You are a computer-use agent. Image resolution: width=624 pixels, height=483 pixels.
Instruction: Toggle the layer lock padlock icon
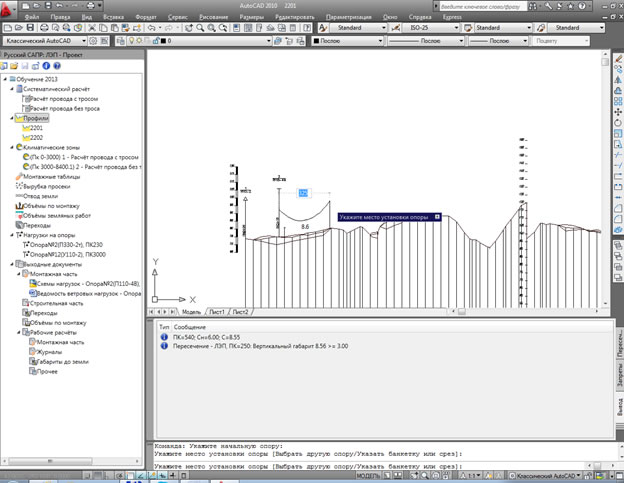(156, 41)
